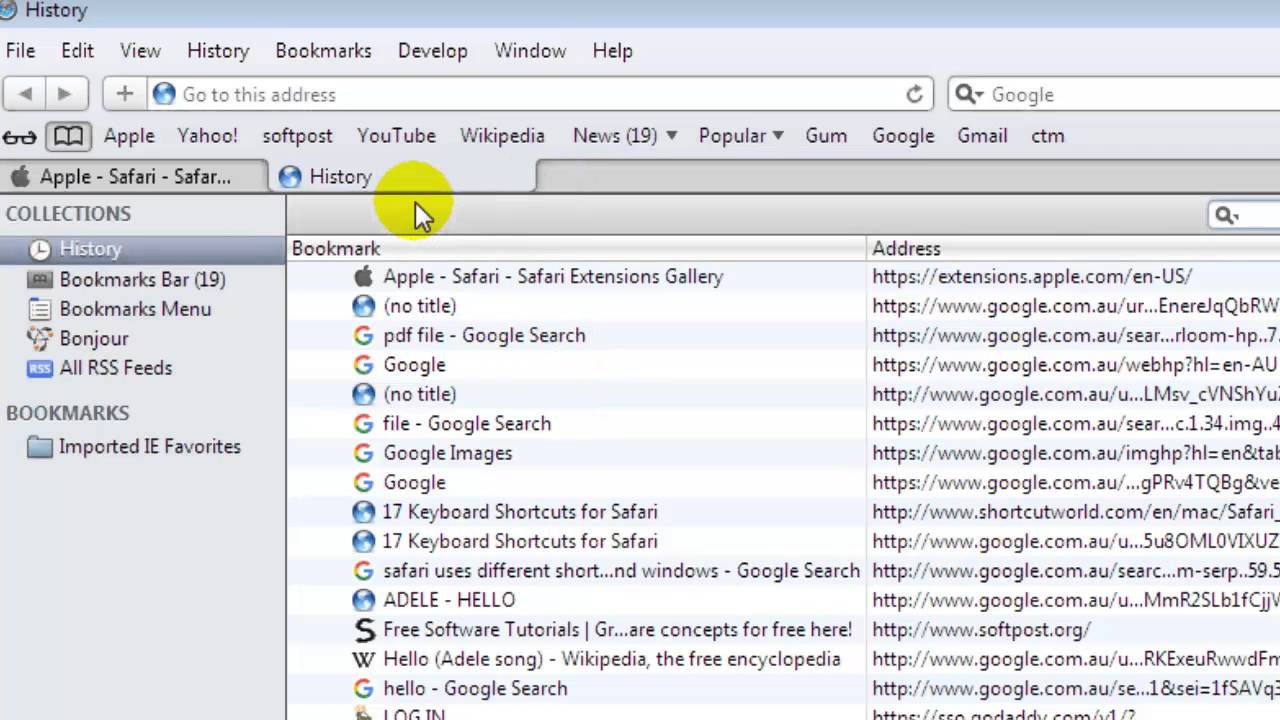Screen dimensions: 1280x720
Task: Select Bookmarks Bar (19) in sidebar
Action: (142, 279)
